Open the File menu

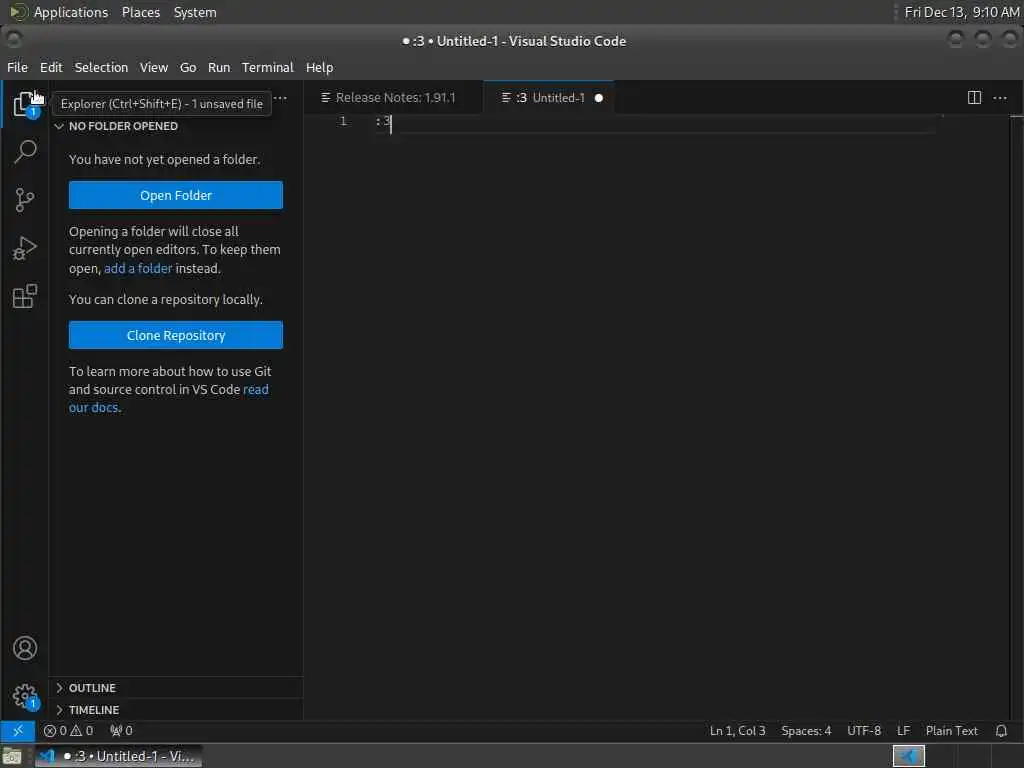[17, 67]
